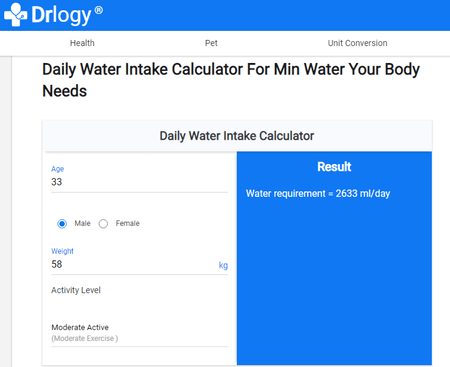450x367 pixels.
Task: Click the Female label text
Action: 127,223
